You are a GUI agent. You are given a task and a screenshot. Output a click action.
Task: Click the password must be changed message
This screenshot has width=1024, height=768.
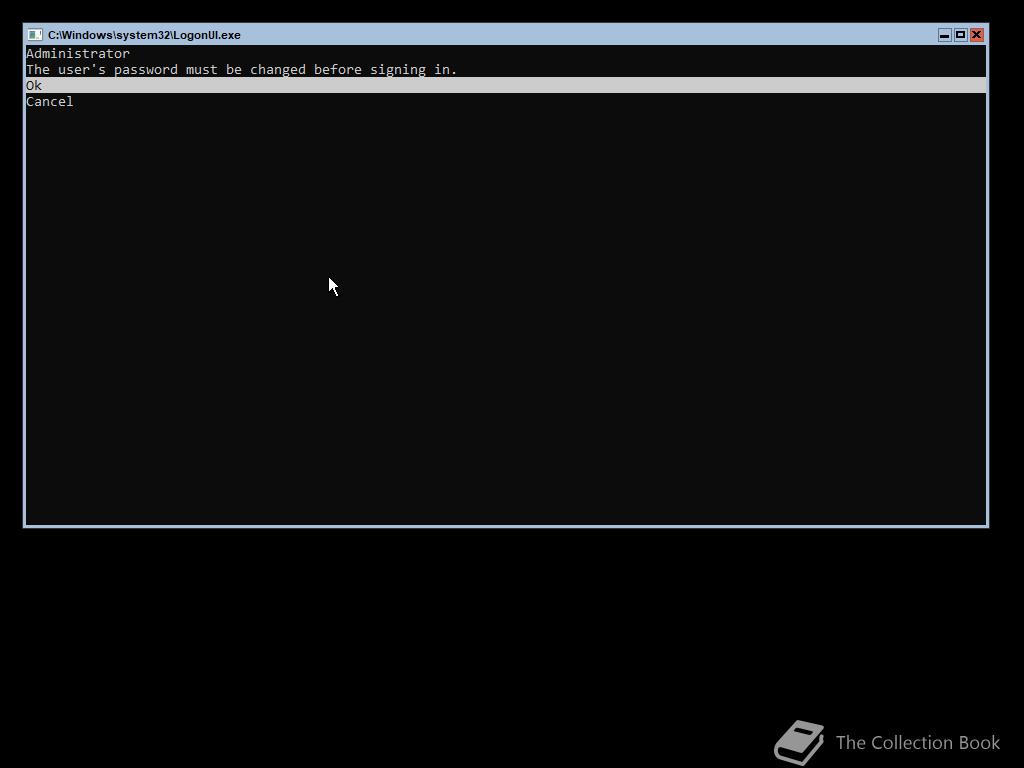pos(242,69)
